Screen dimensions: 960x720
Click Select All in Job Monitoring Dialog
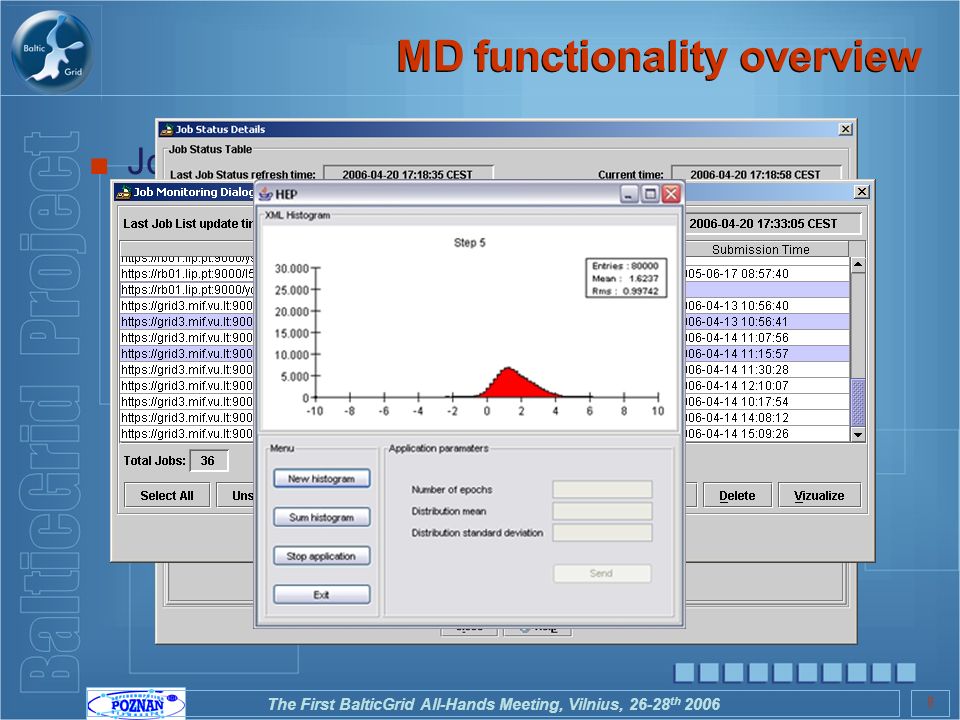pyautogui.click(x=167, y=495)
